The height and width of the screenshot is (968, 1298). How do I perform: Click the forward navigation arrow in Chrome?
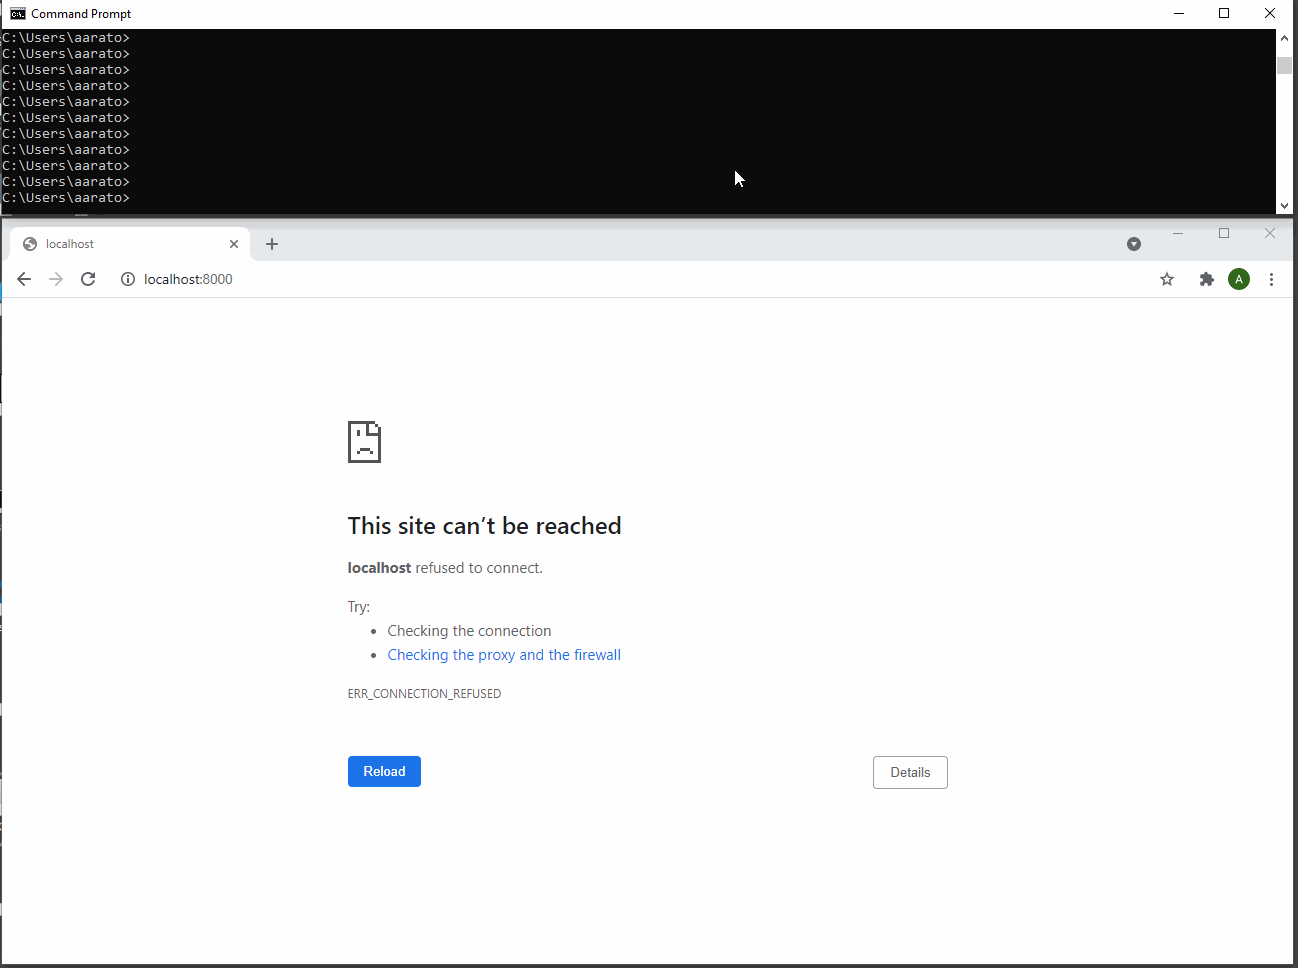click(56, 279)
